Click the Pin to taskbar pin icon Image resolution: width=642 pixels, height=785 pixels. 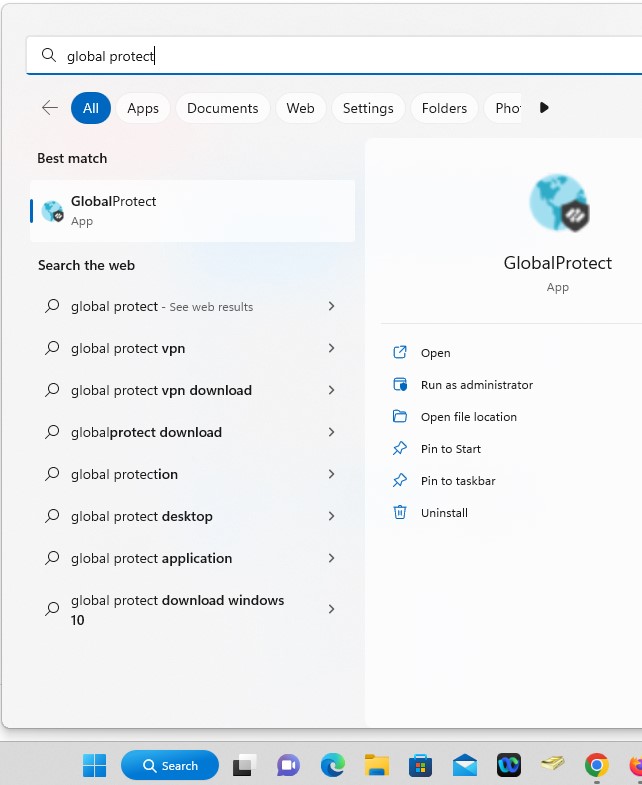point(400,481)
